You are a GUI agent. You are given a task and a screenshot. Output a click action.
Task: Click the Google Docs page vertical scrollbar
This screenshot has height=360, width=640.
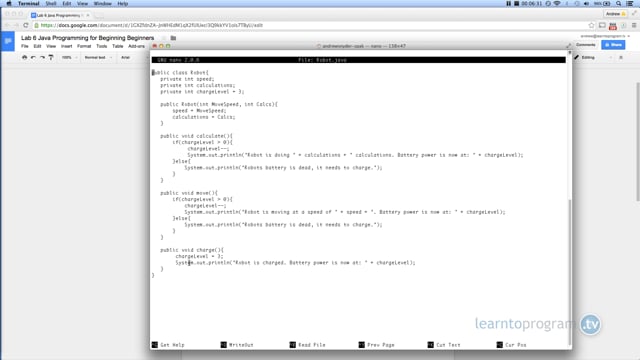[x=638, y=141]
